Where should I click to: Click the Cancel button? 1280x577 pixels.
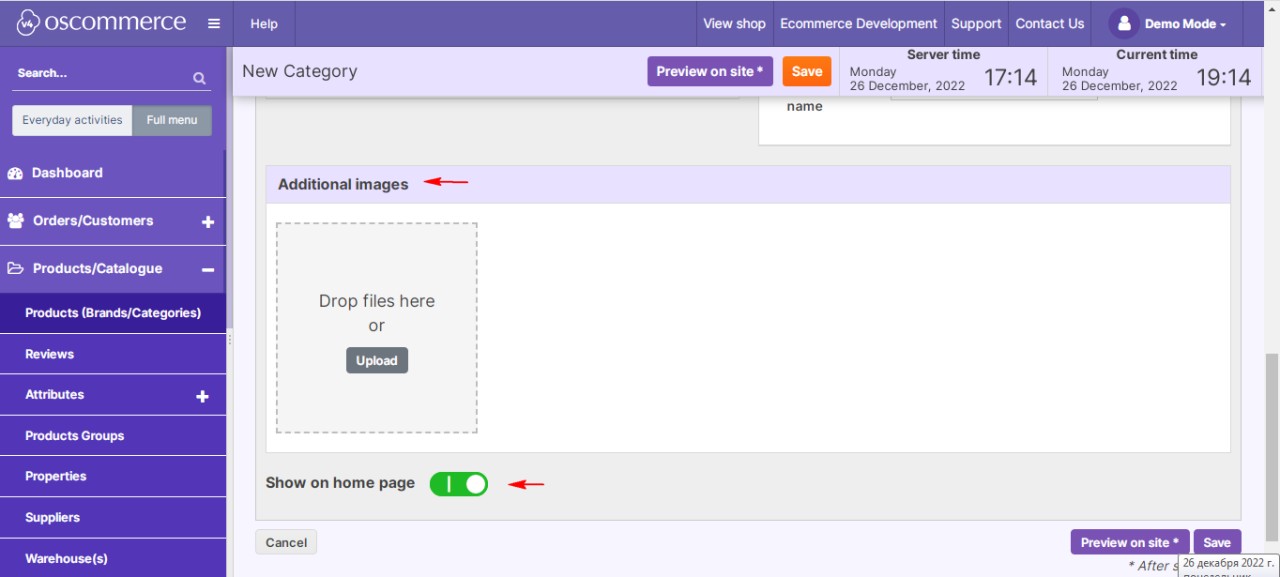tap(286, 542)
